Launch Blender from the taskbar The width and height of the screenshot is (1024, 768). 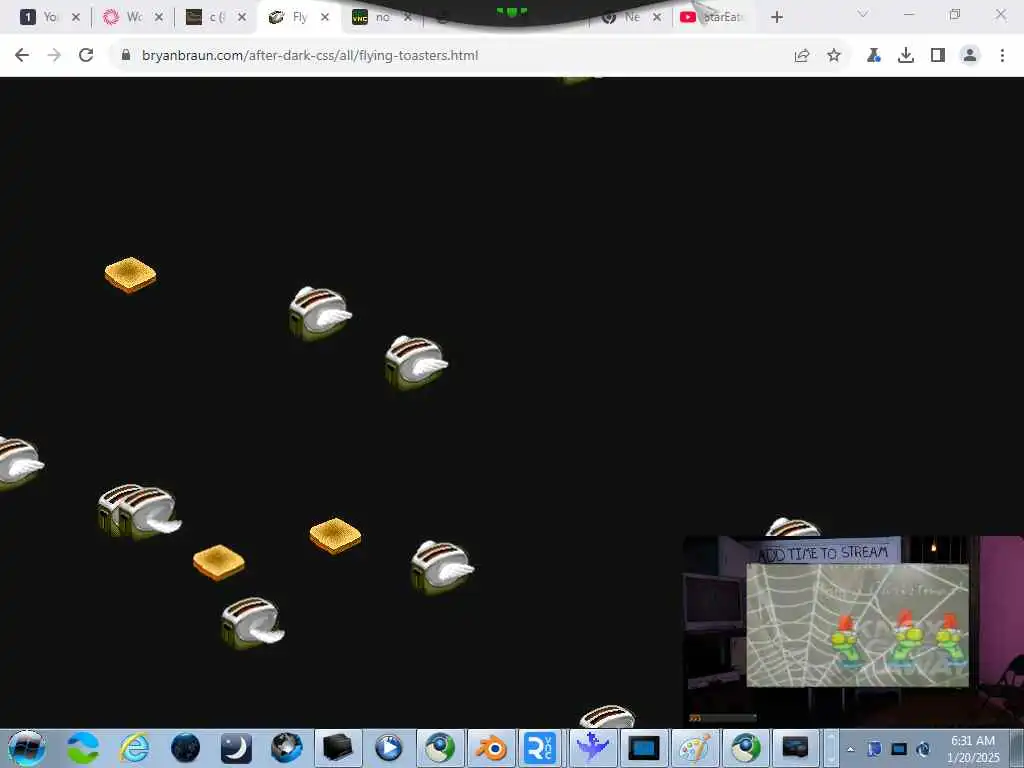pyautogui.click(x=491, y=748)
